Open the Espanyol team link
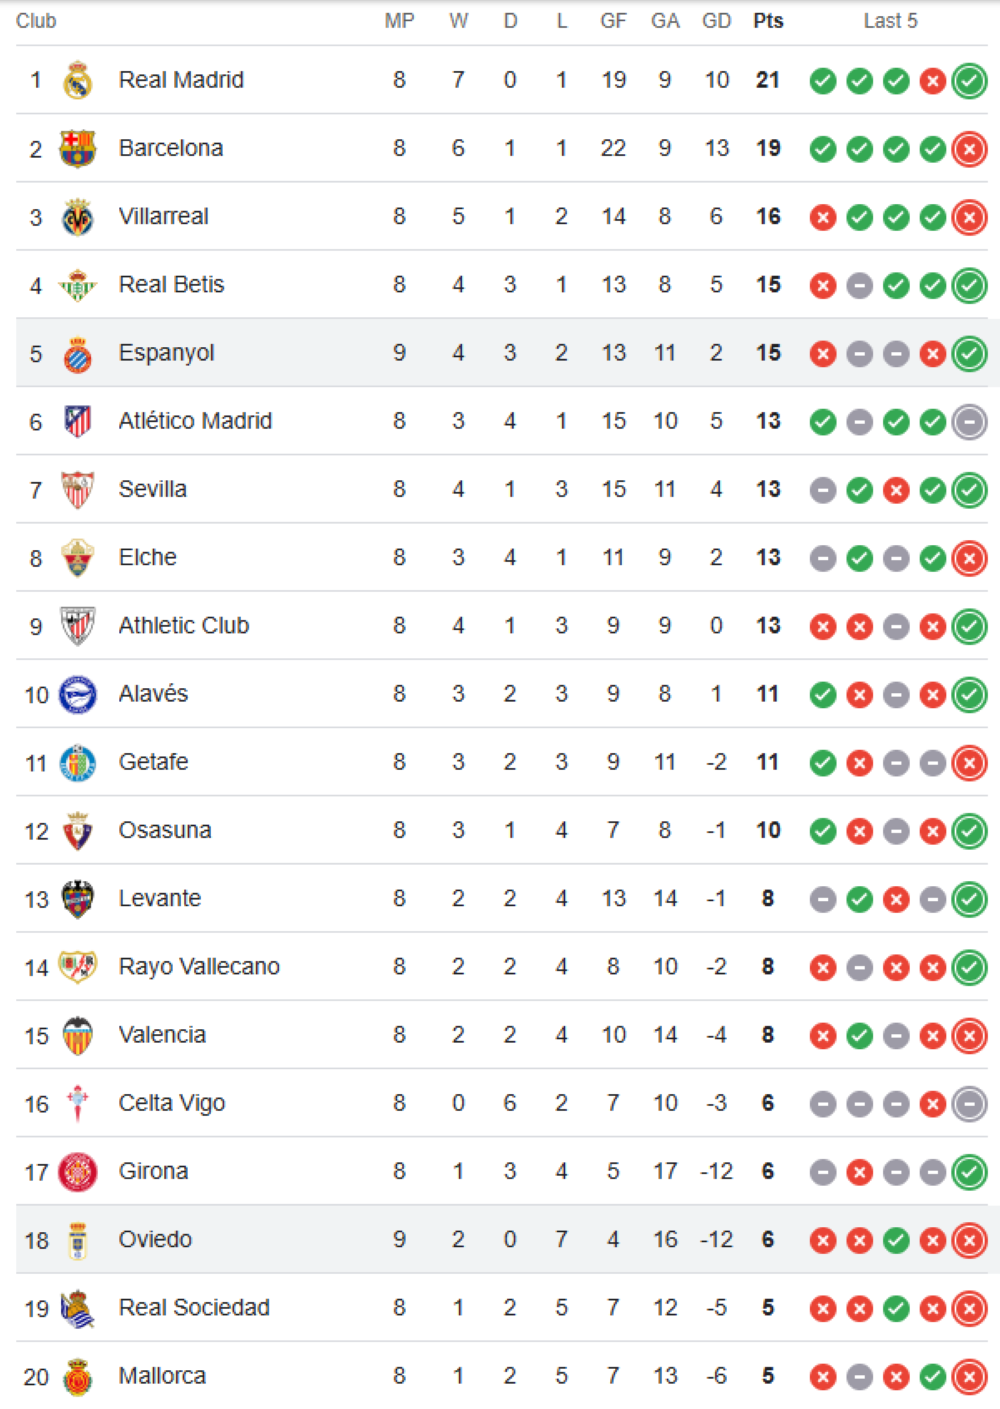 166,353
